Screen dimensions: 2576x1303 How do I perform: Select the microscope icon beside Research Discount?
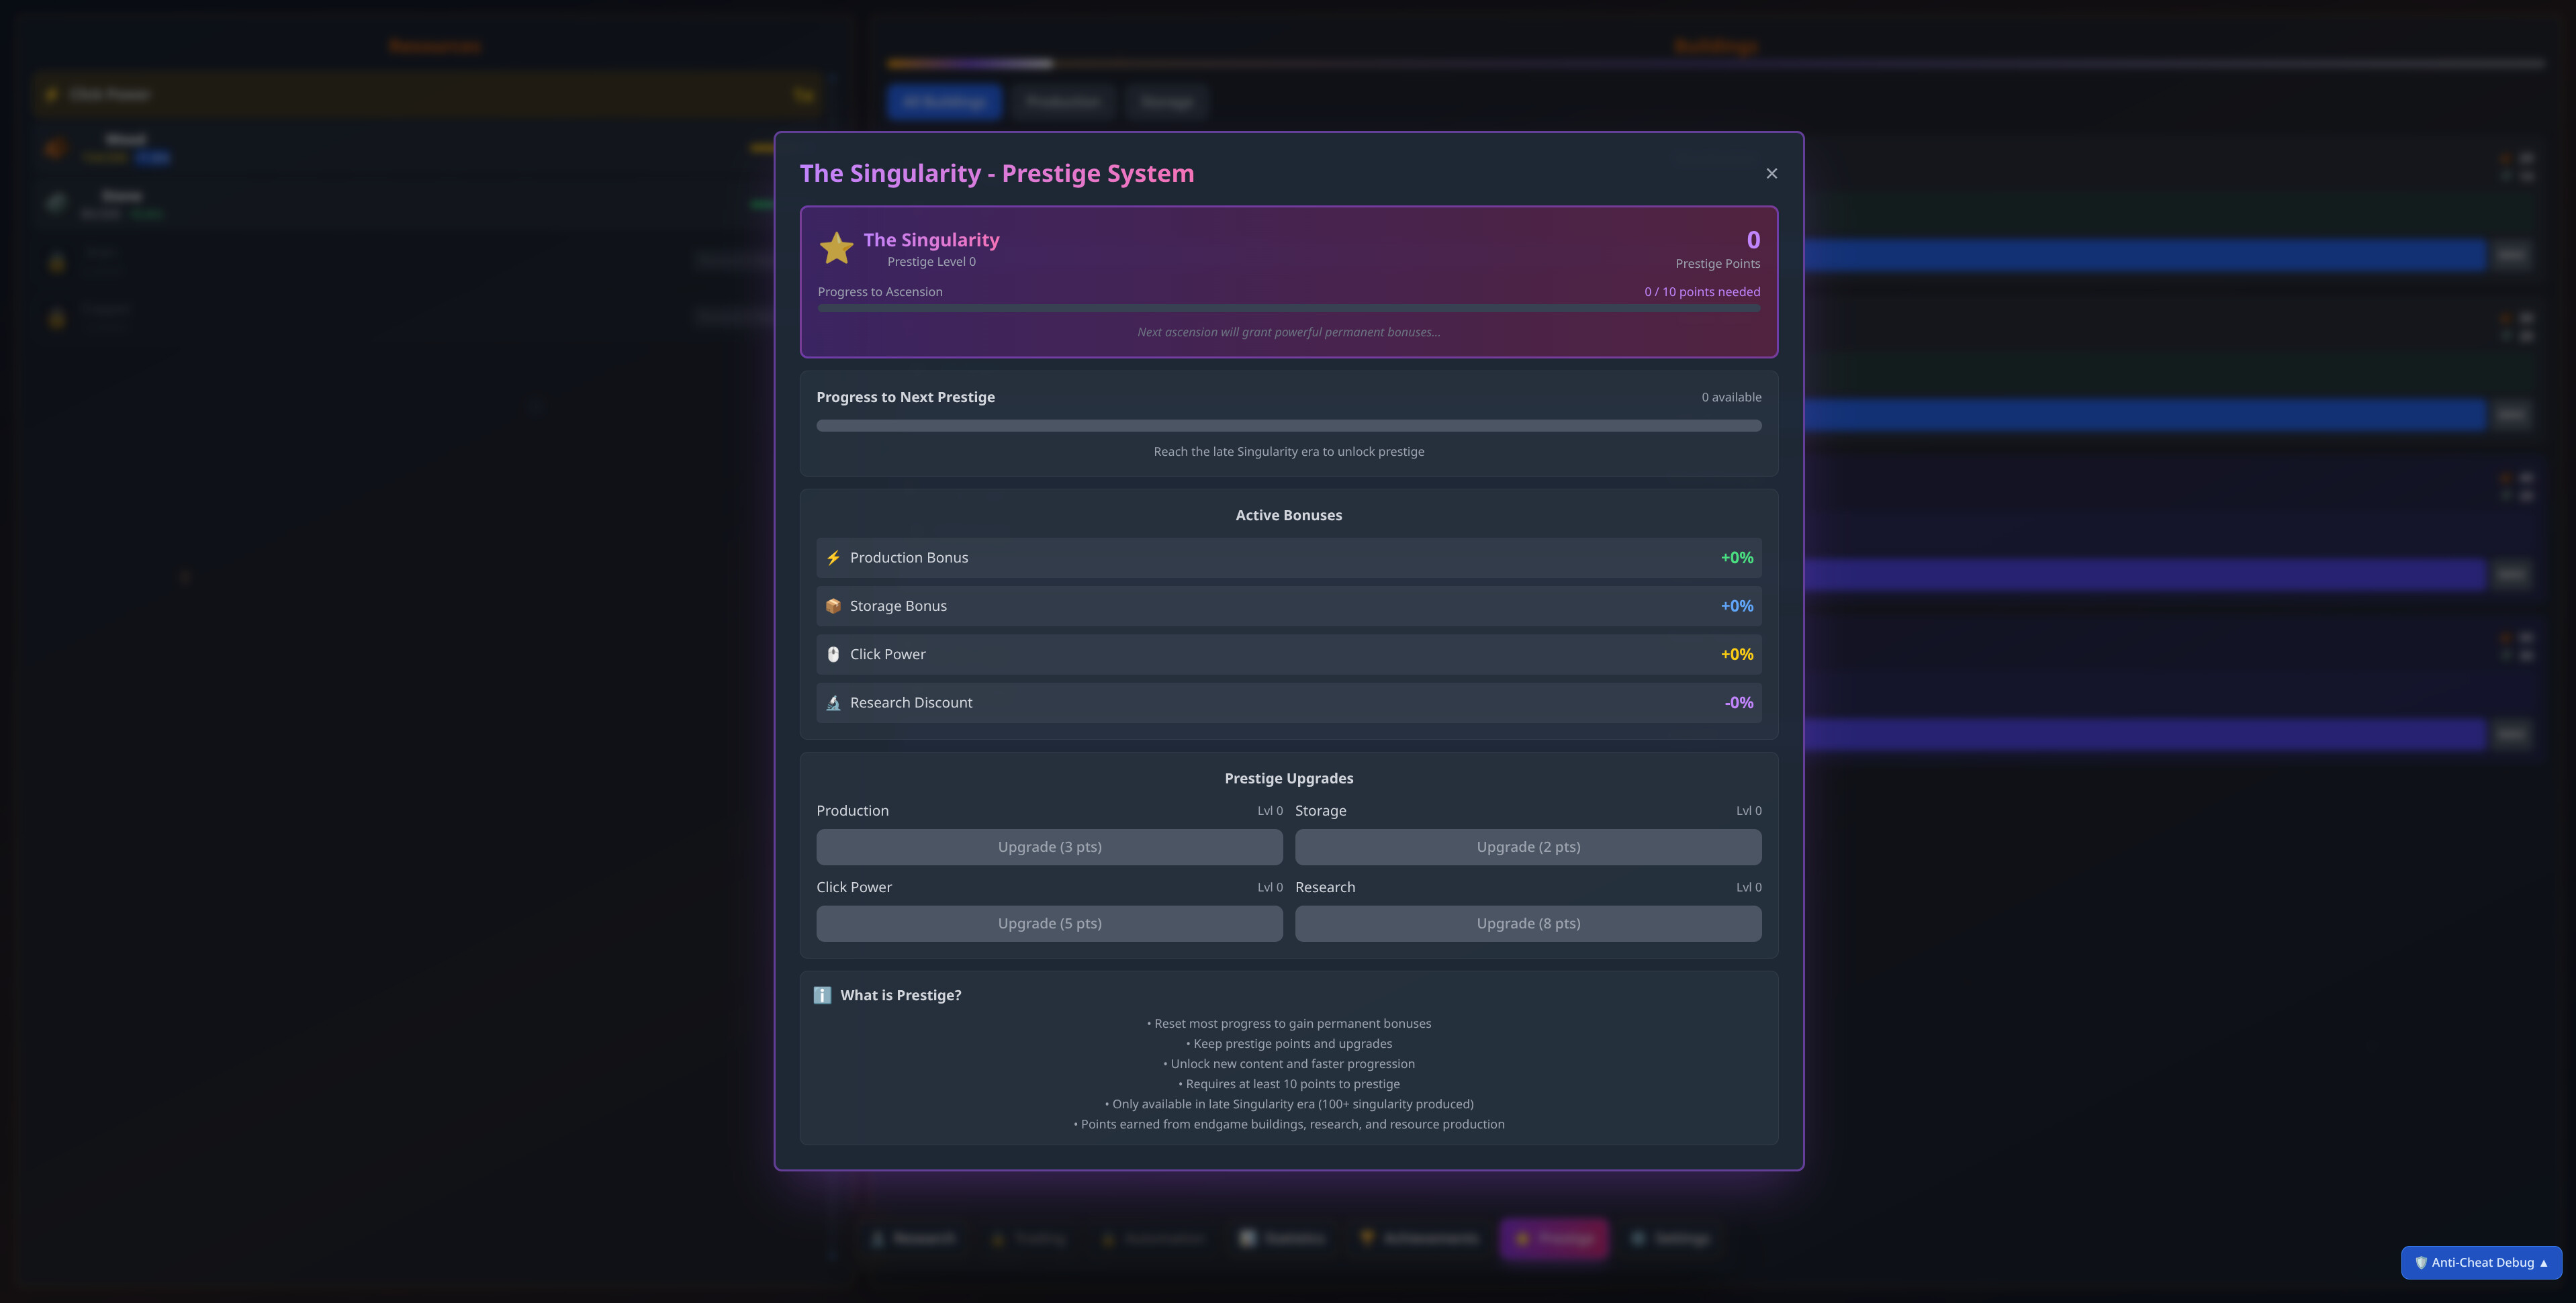[833, 702]
